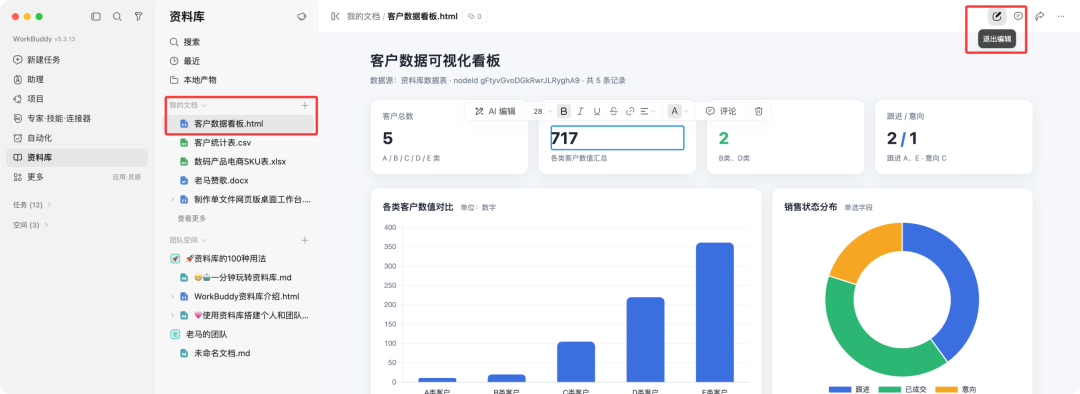Select 资料库 in the sidebar
The image size is (1080, 394).
pos(76,158)
